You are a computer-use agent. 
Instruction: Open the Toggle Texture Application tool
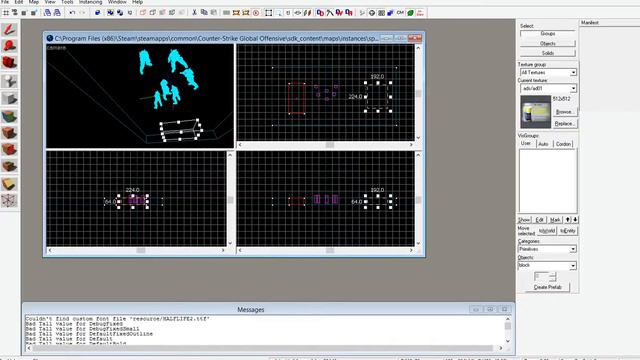click(9, 116)
